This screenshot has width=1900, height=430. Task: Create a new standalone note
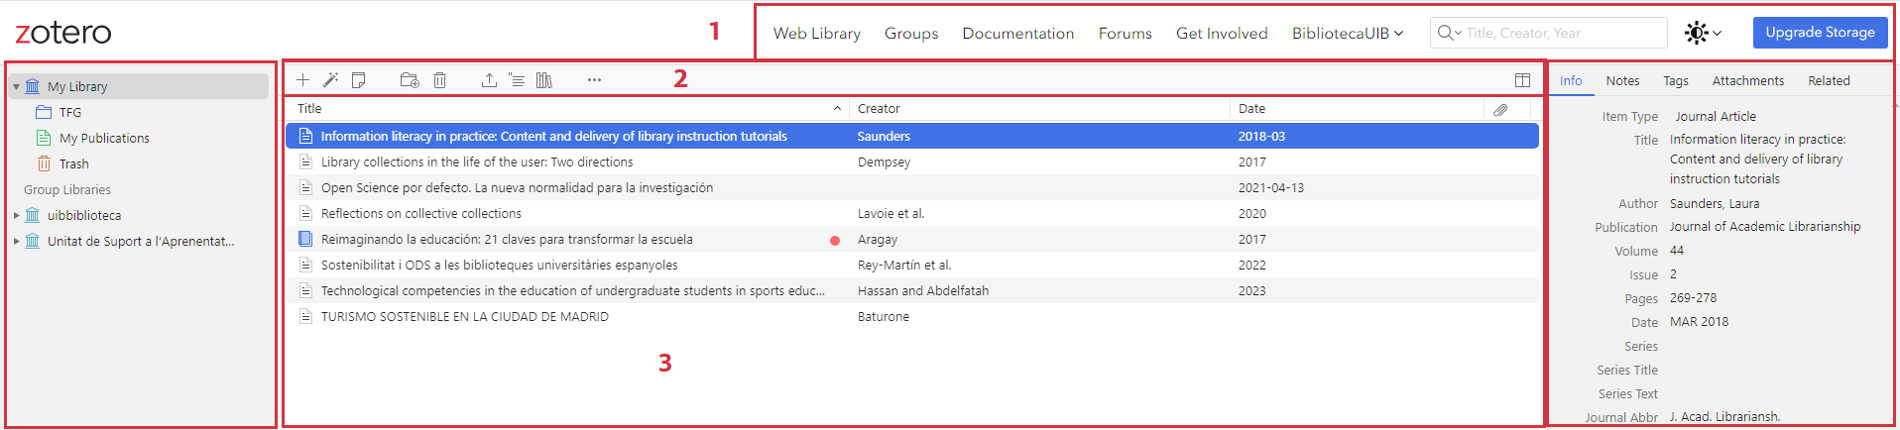(359, 80)
